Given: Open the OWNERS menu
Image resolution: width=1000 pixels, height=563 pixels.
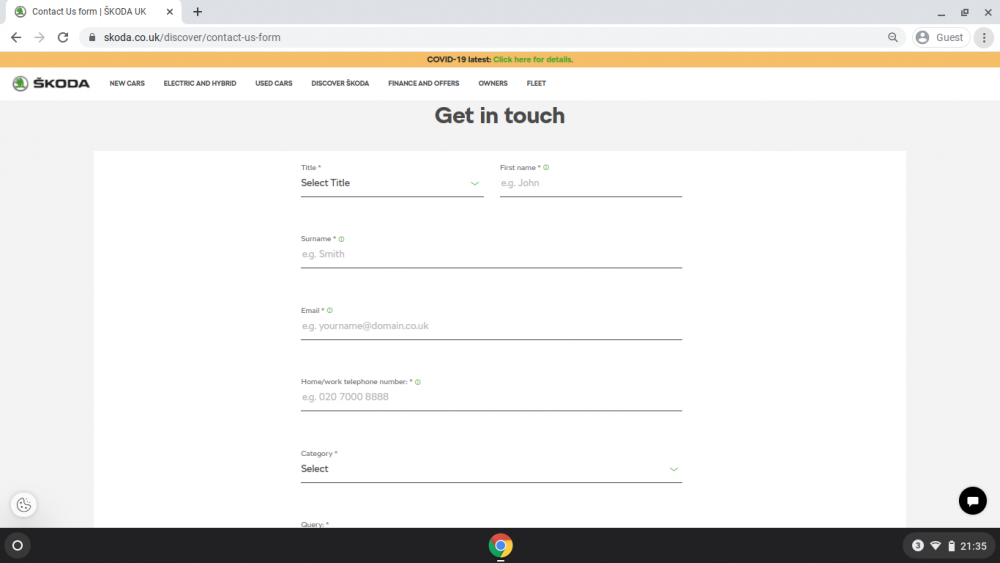Looking at the screenshot, I should coord(493,84).
